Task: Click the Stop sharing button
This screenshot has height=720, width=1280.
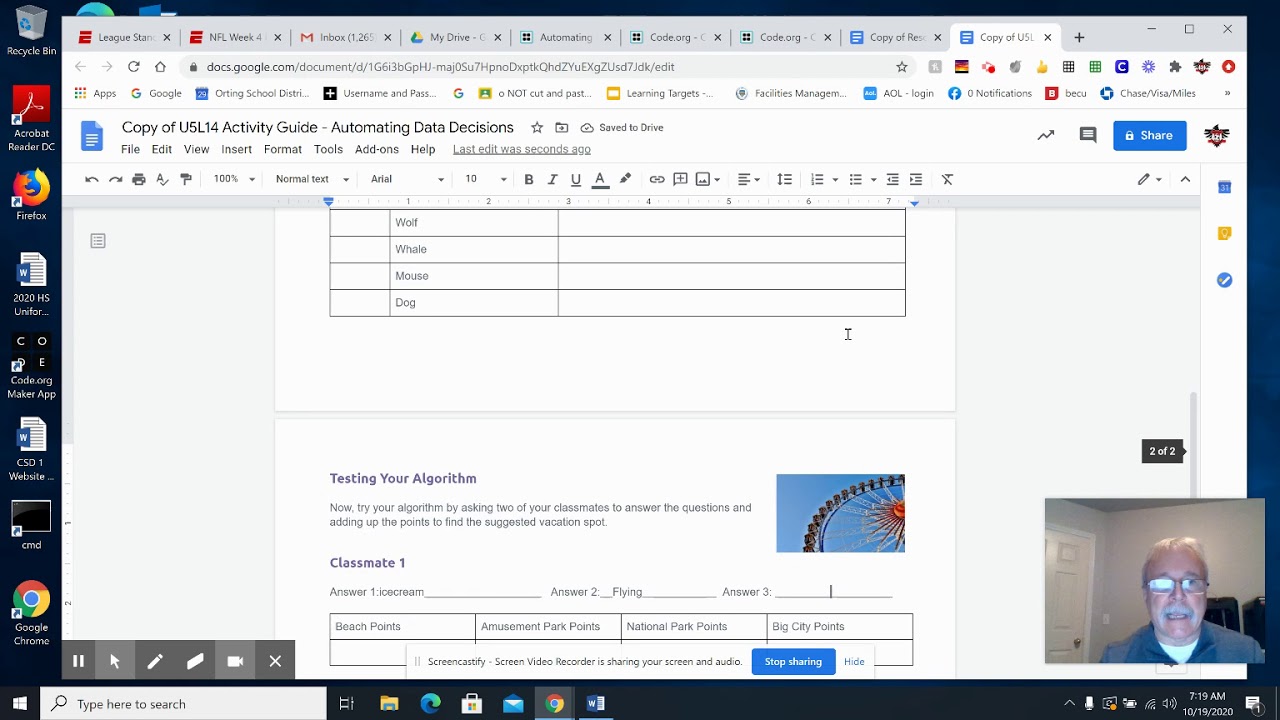Action: pyautogui.click(x=793, y=661)
